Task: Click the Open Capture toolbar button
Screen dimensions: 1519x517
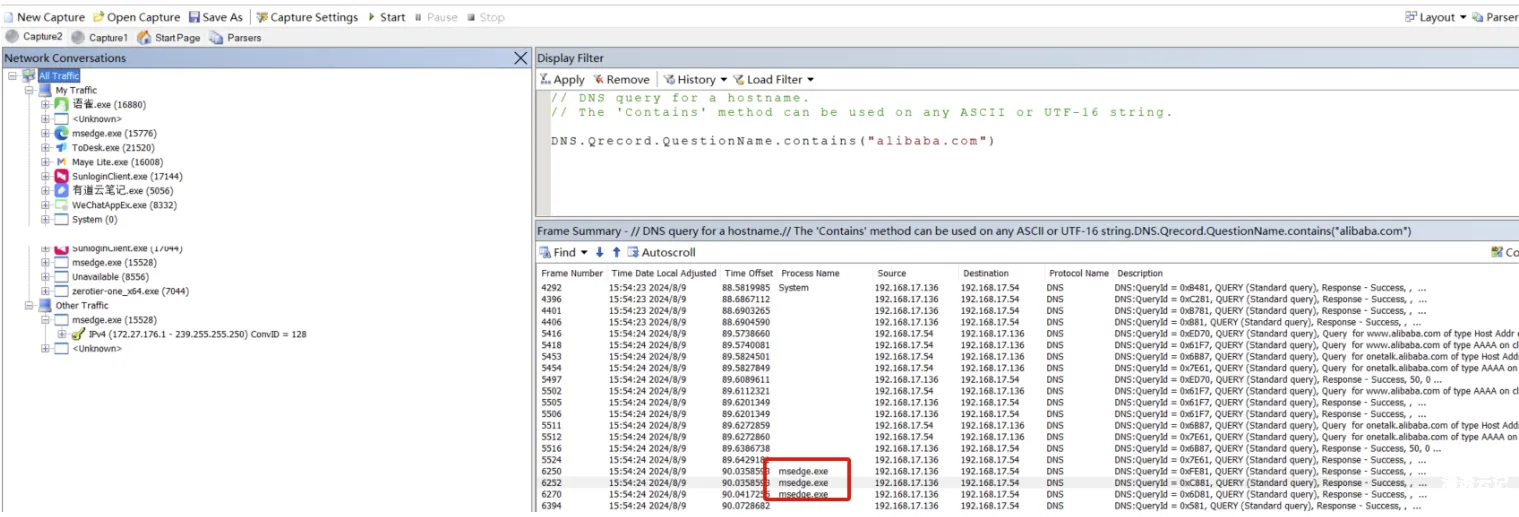Action: pos(136,17)
